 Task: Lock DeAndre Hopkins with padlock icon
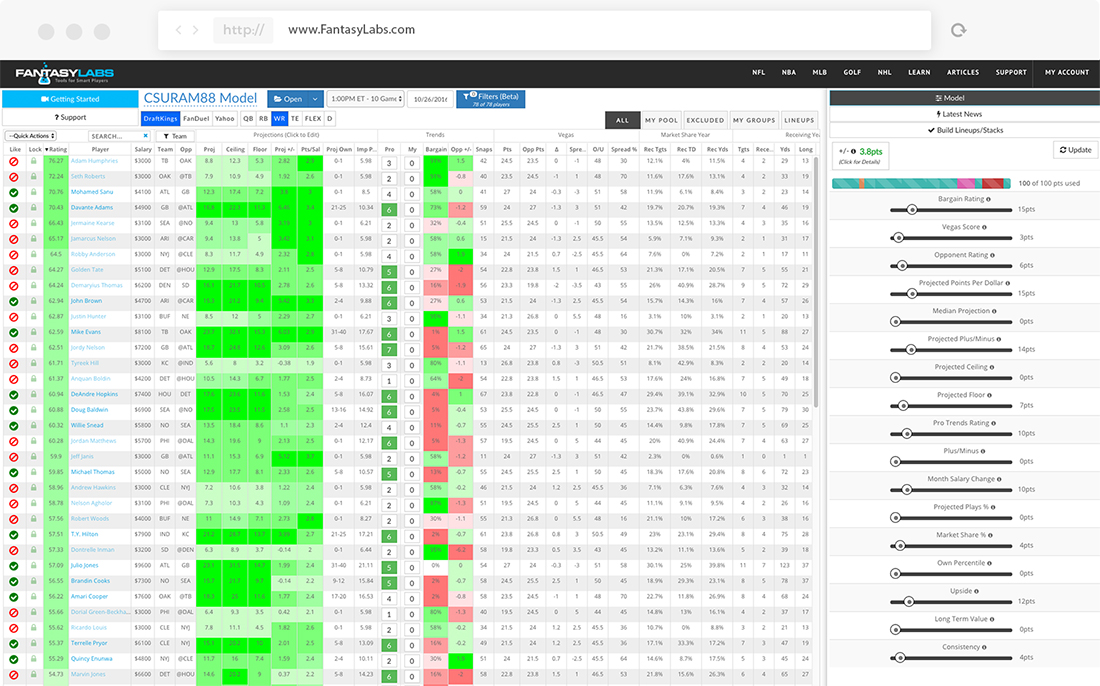tap(33, 394)
